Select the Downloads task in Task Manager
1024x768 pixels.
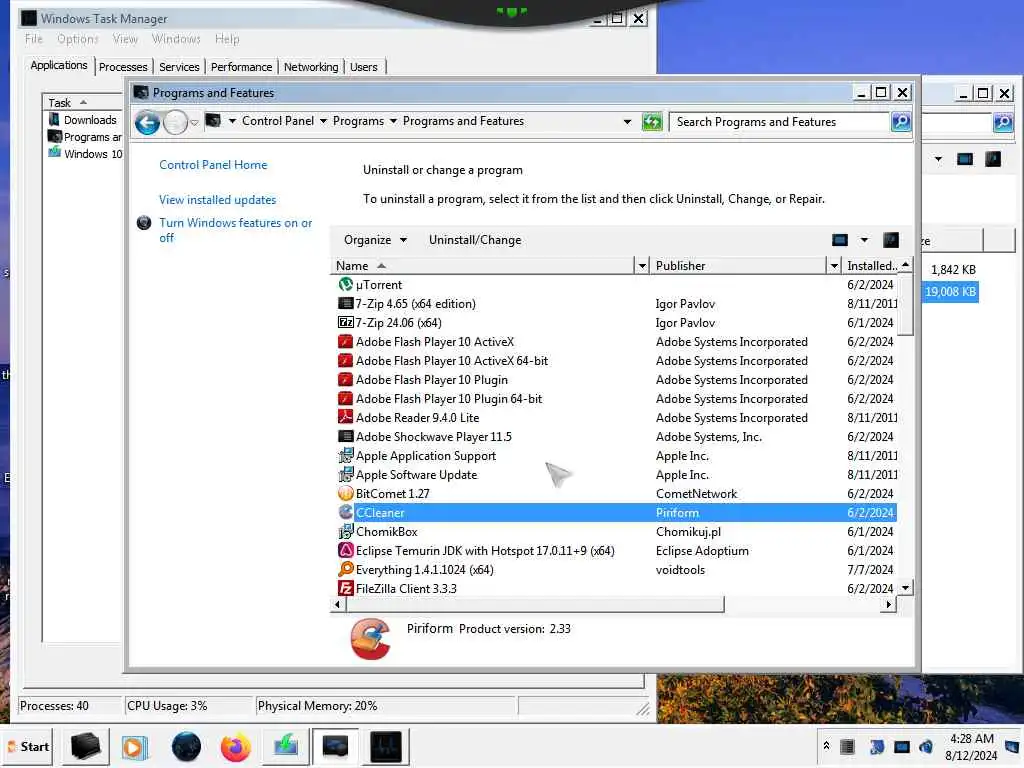pyautogui.click(x=83, y=120)
